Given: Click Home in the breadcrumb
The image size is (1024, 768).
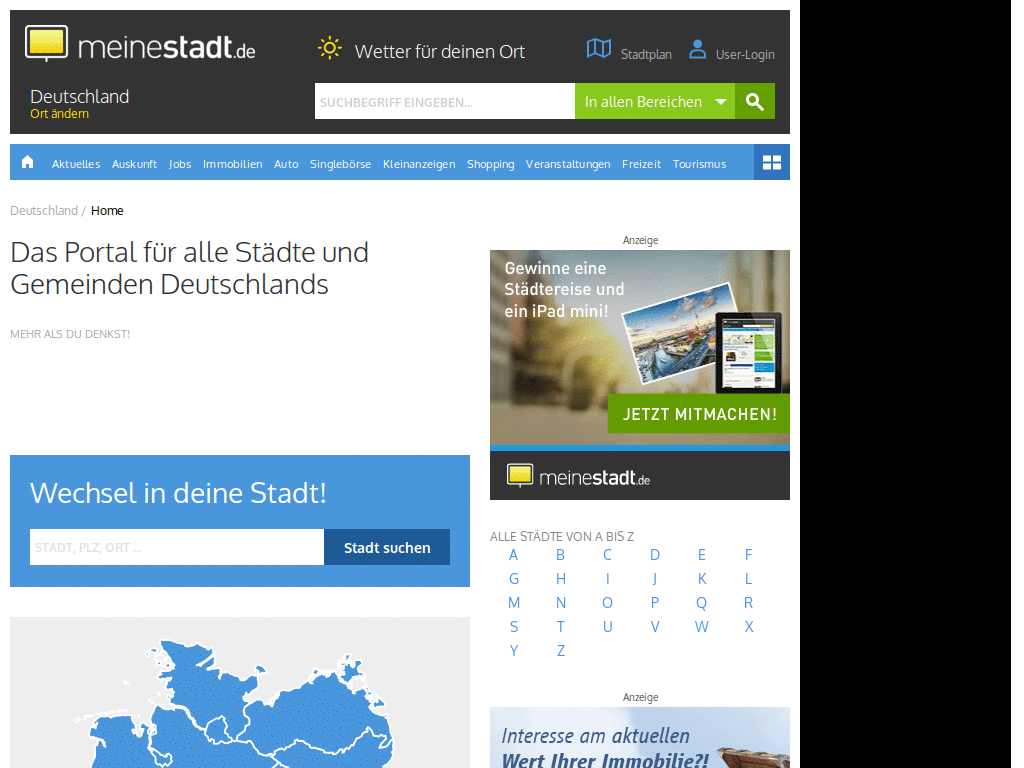Looking at the screenshot, I should tap(107, 210).
